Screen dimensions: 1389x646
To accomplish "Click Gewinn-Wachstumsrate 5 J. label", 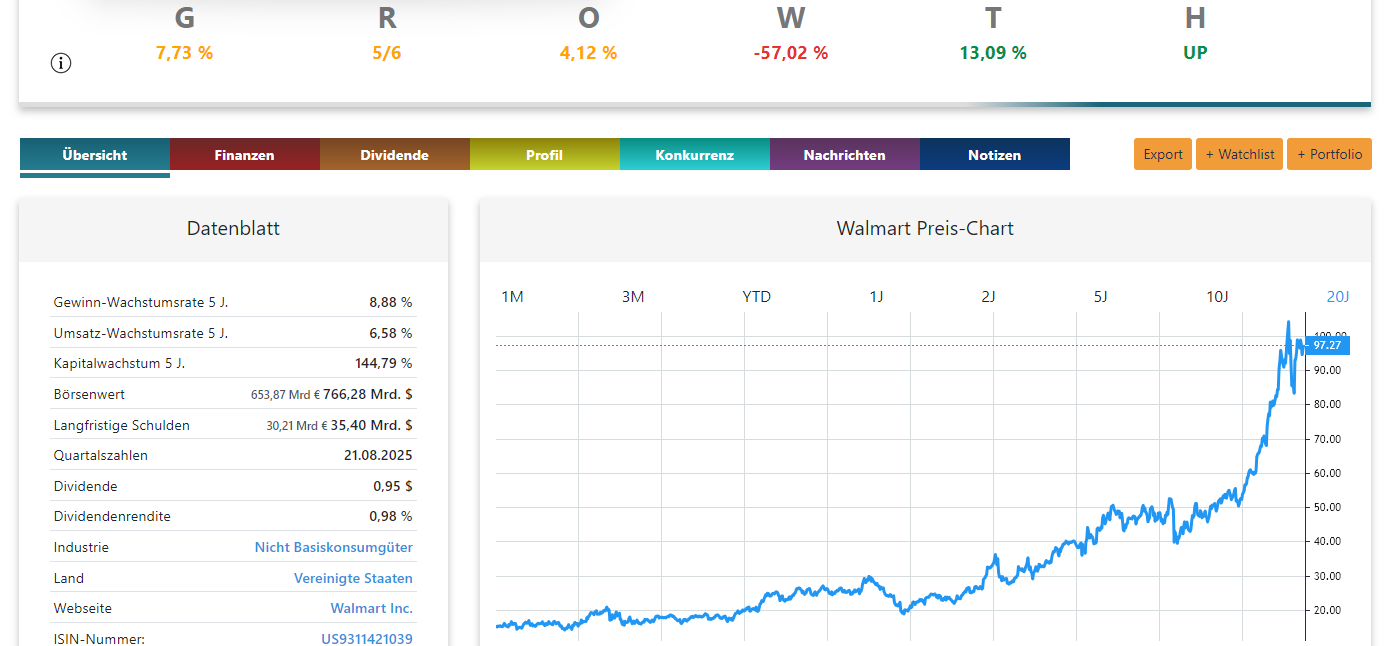I will tap(141, 302).
